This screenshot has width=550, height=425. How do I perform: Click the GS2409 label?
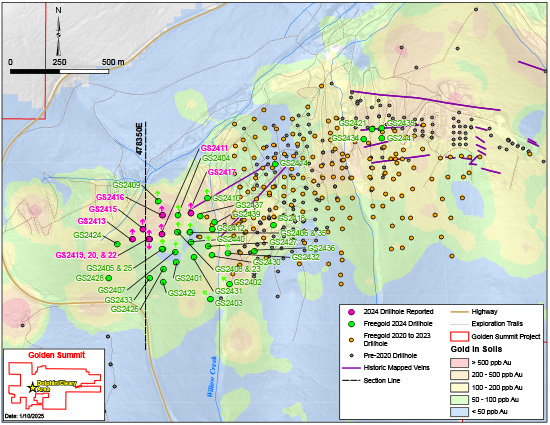tap(126, 185)
